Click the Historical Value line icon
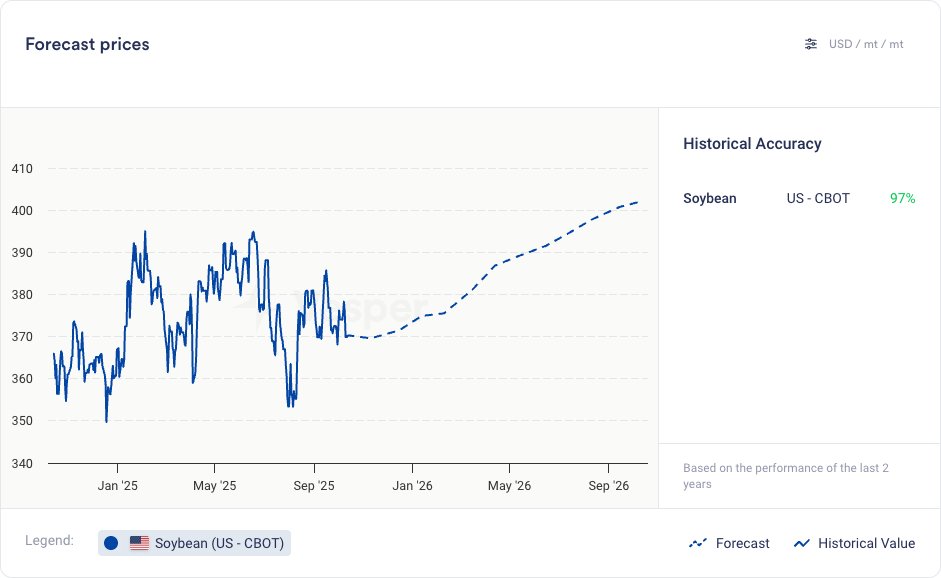Image resolution: width=941 pixels, height=578 pixels. pyautogui.click(x=801, y=543)
